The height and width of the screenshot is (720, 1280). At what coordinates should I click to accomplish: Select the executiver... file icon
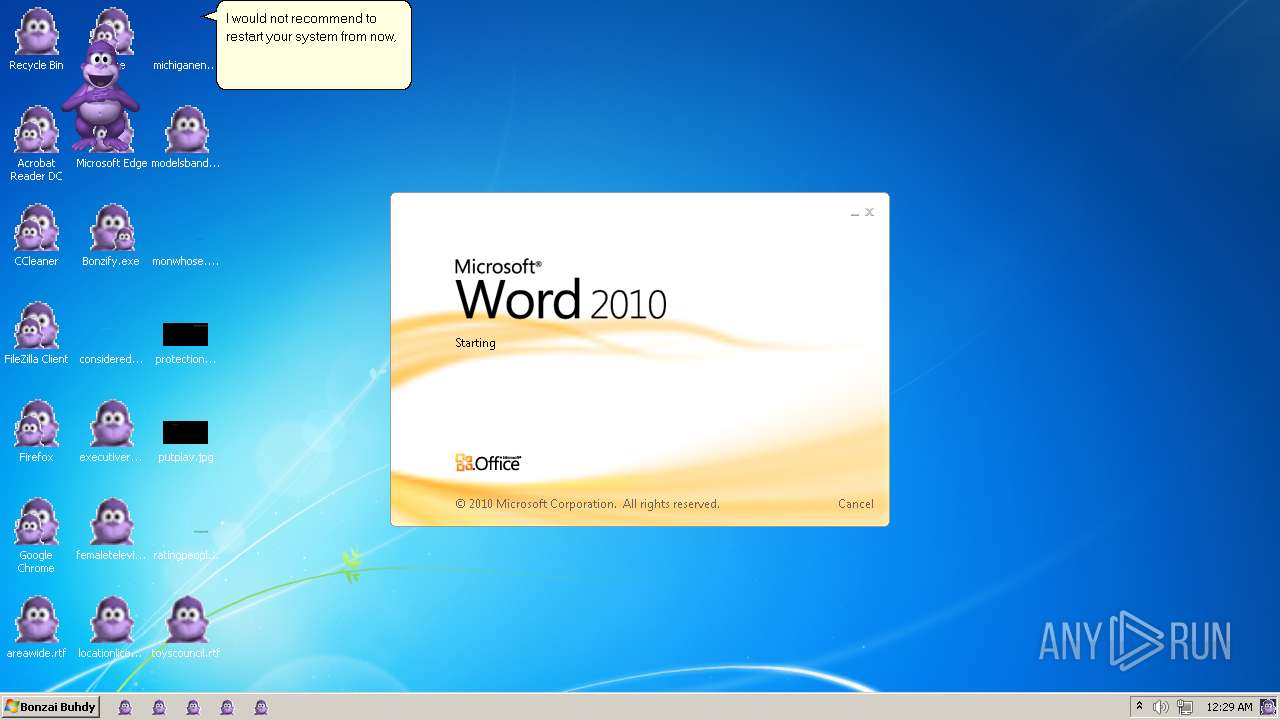point(111,432)
